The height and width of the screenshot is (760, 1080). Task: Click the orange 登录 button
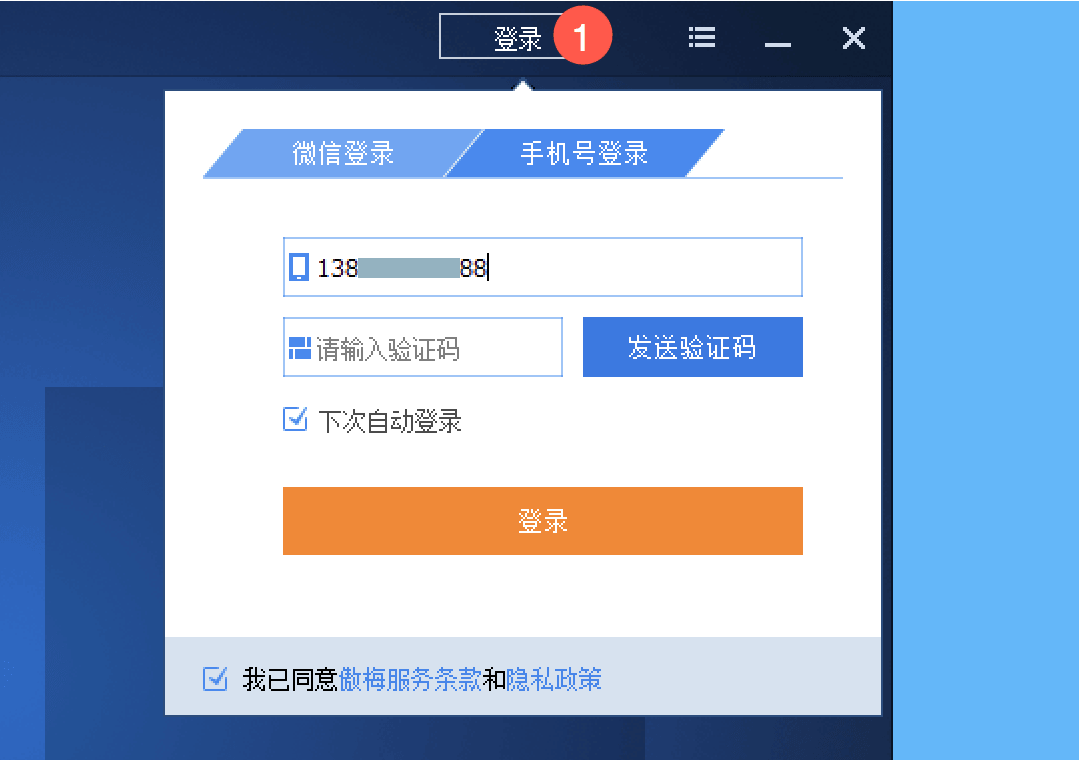pos(543,521)
